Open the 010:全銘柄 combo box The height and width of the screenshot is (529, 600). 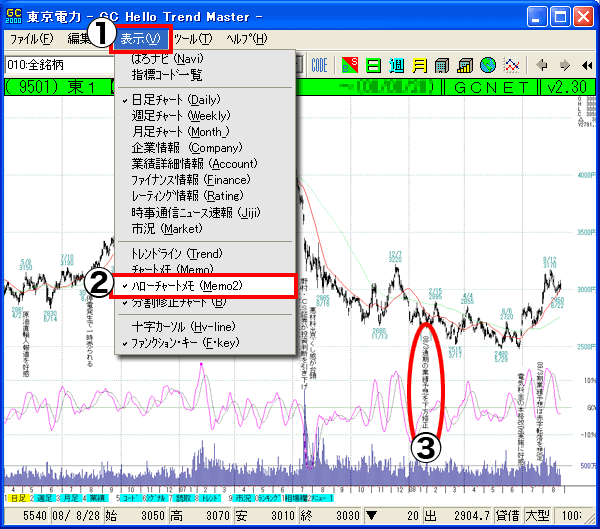[60, 65]
